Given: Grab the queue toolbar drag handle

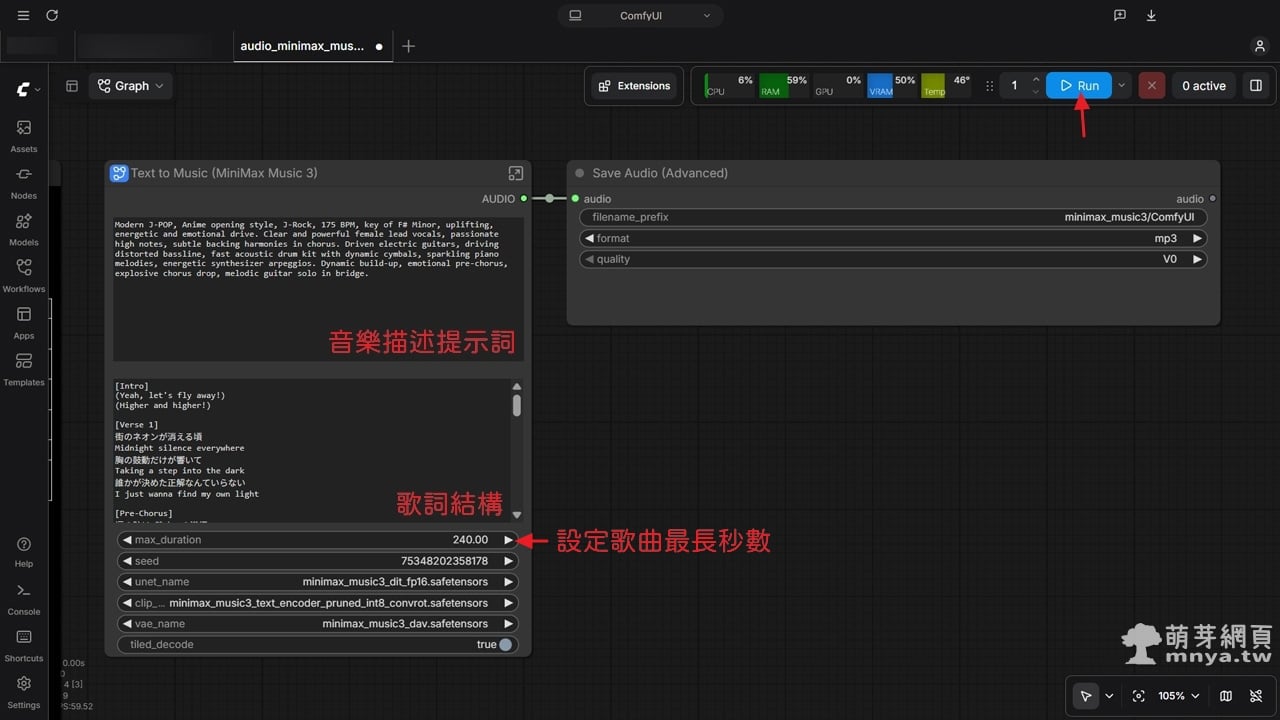Looking at the screenshot, I should 990,86.
